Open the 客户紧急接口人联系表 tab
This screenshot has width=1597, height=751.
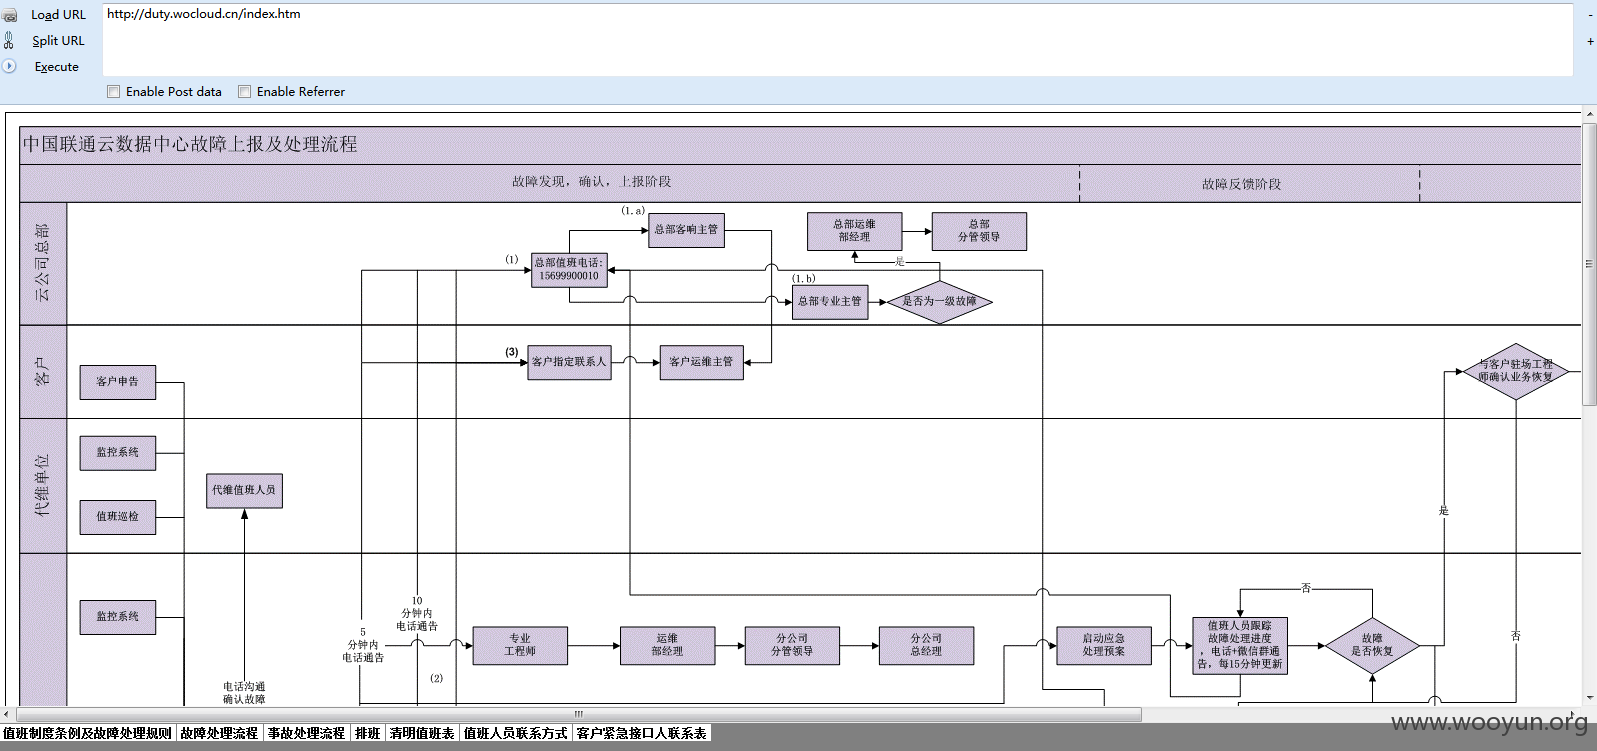click(x=641, y=733)
